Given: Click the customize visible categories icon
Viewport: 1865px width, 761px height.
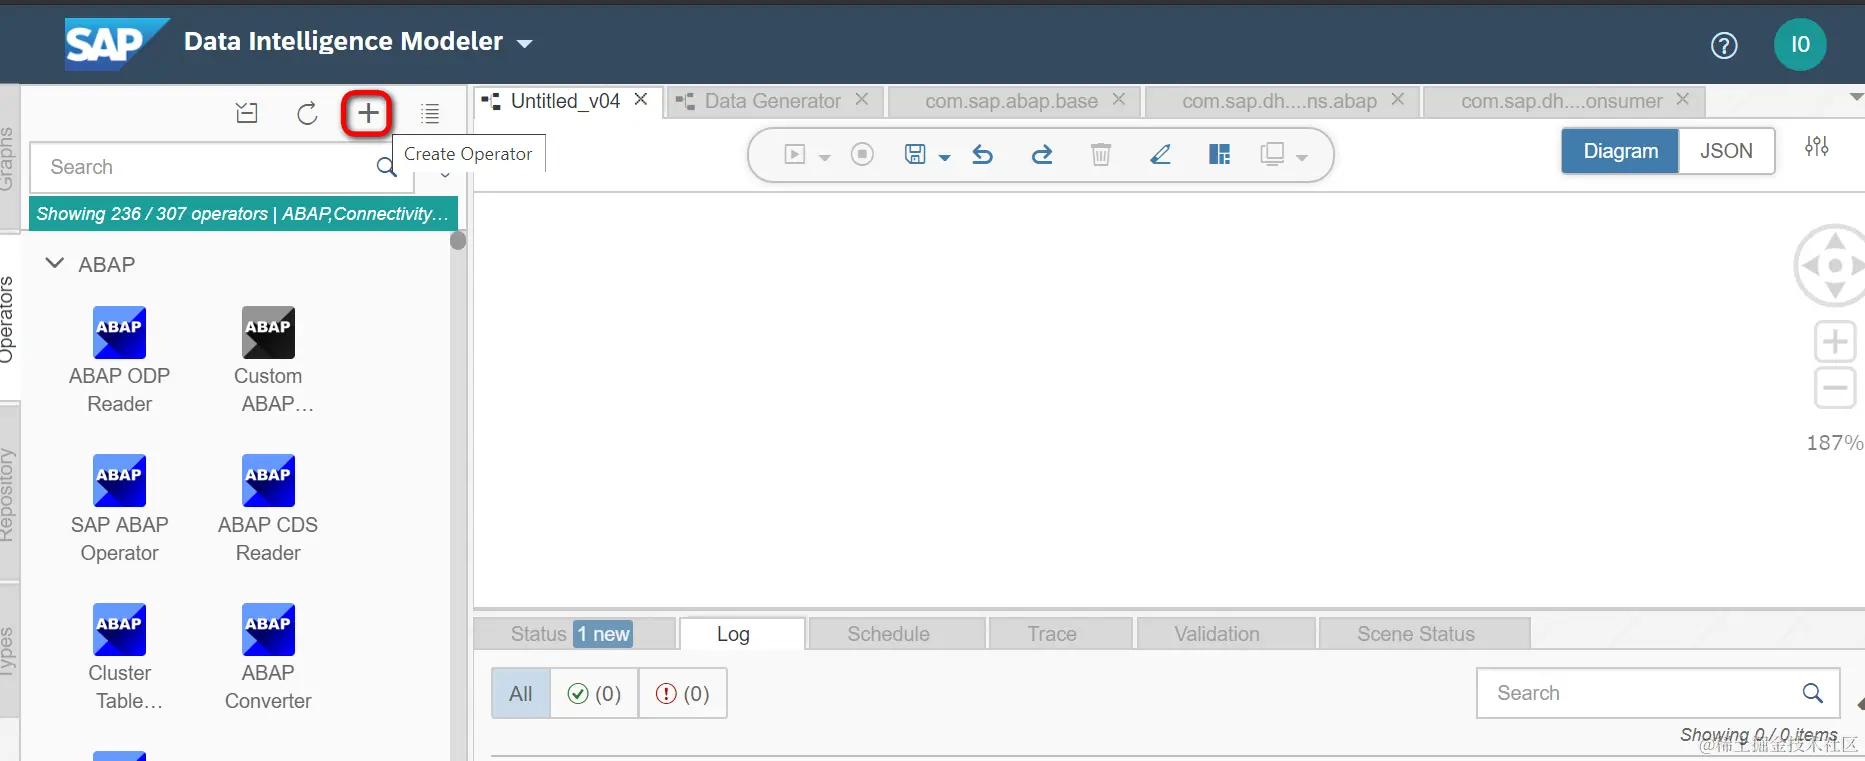Looking at the screenshot, I should pyautogui.click(x=247, y=113).
